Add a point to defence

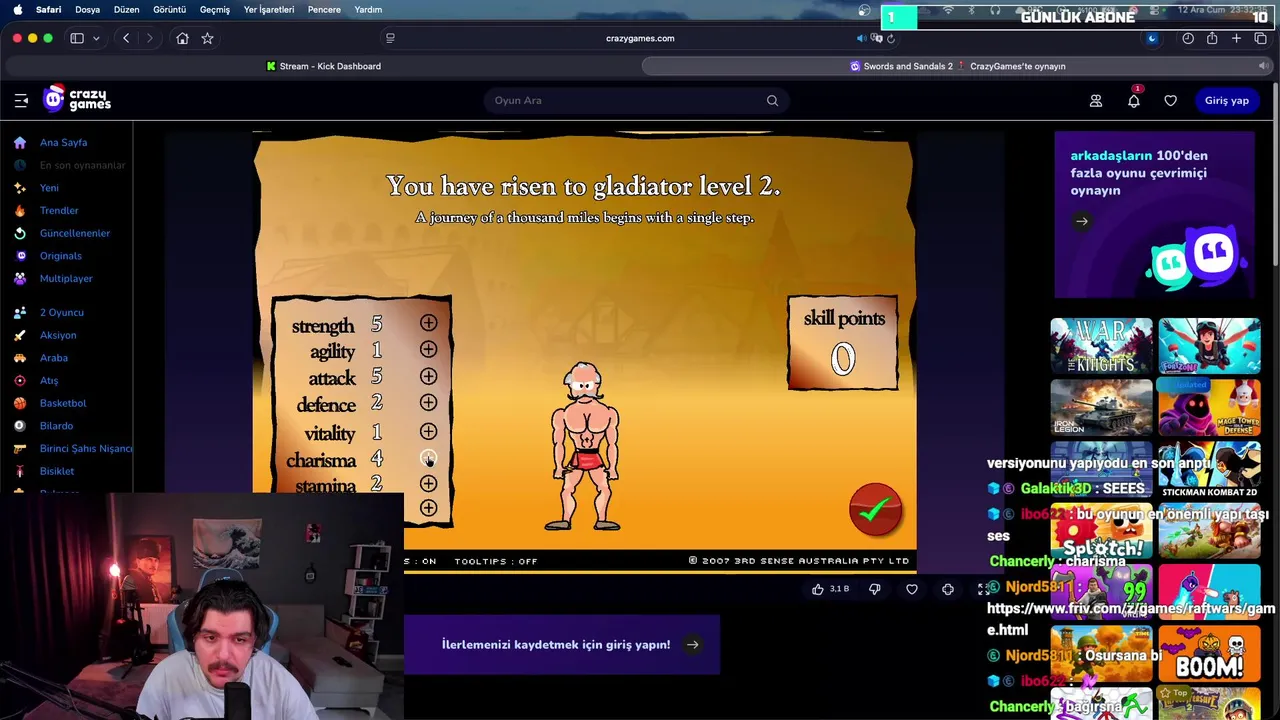(x=428, y=402)
